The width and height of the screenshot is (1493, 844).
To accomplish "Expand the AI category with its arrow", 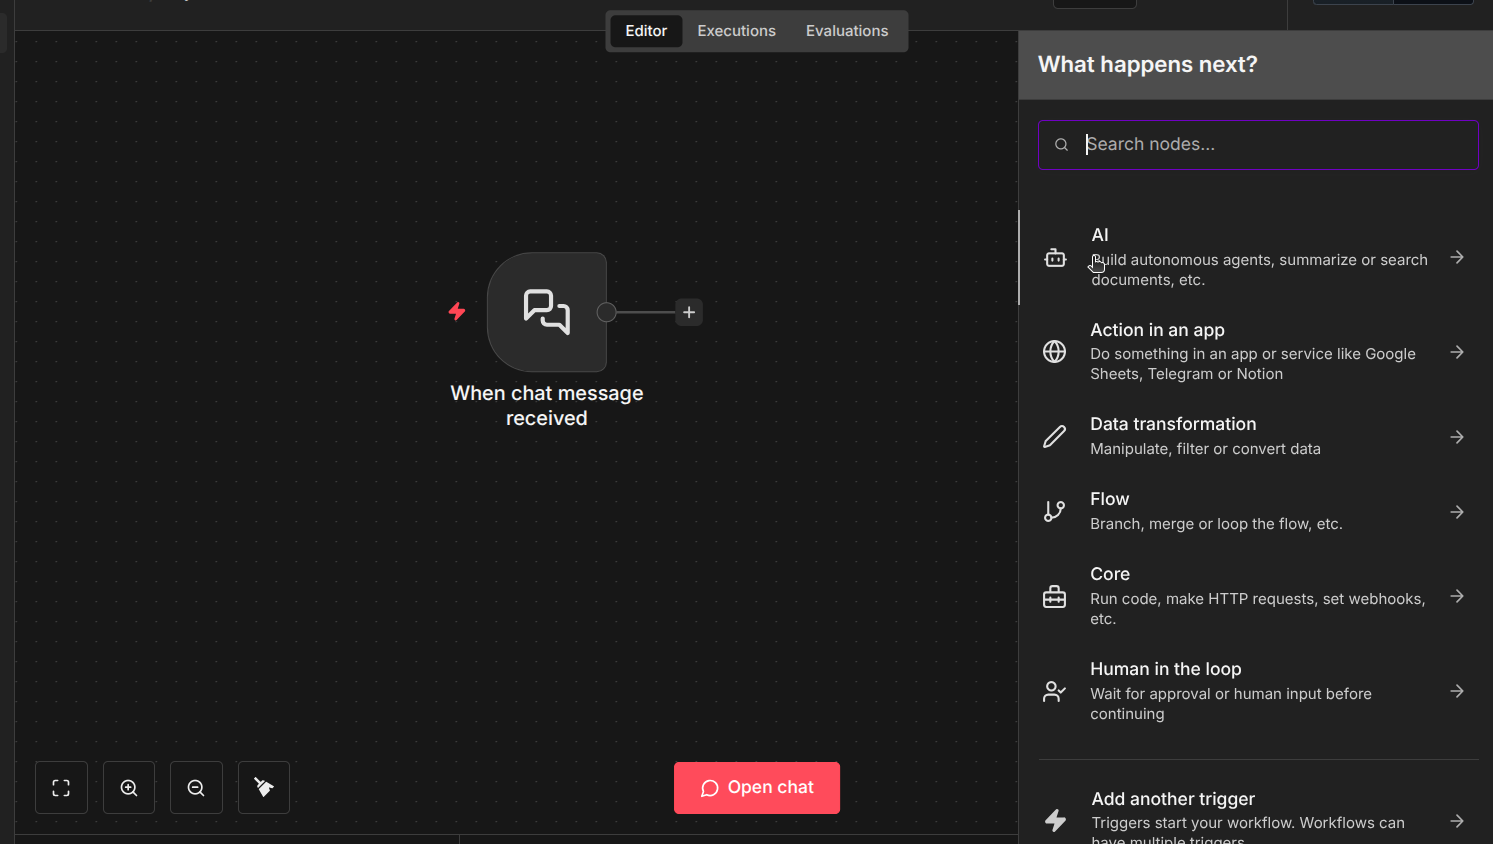I will (x=1457, y=257).
